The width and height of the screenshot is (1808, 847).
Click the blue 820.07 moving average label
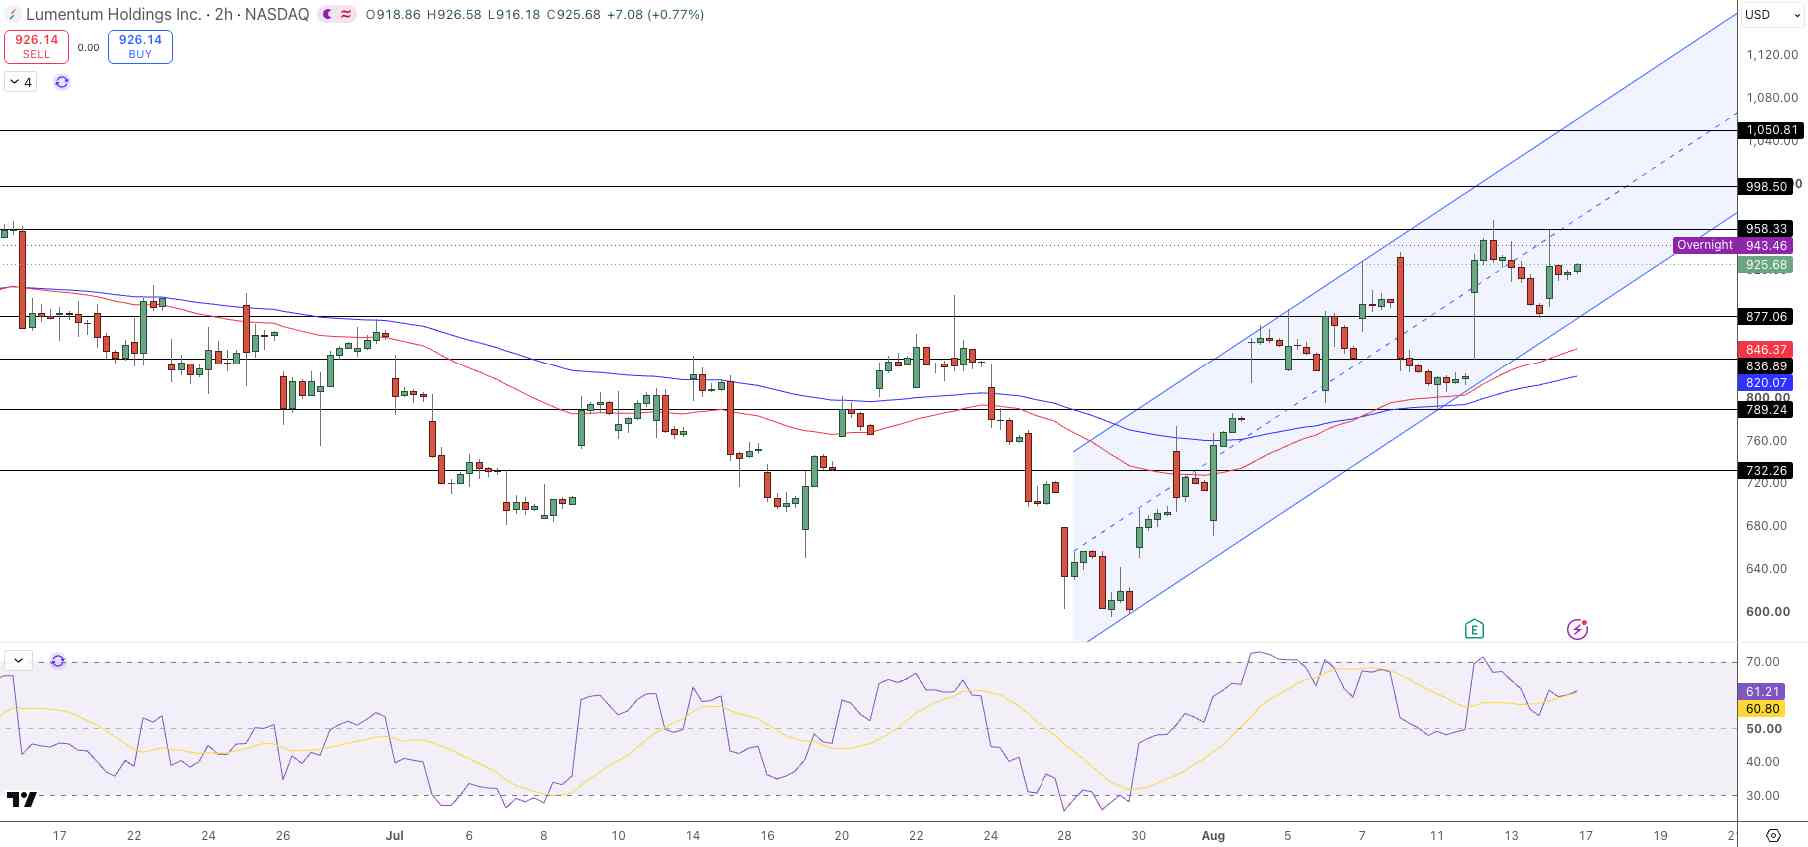pyautogui.click(x=1767, y=382)
